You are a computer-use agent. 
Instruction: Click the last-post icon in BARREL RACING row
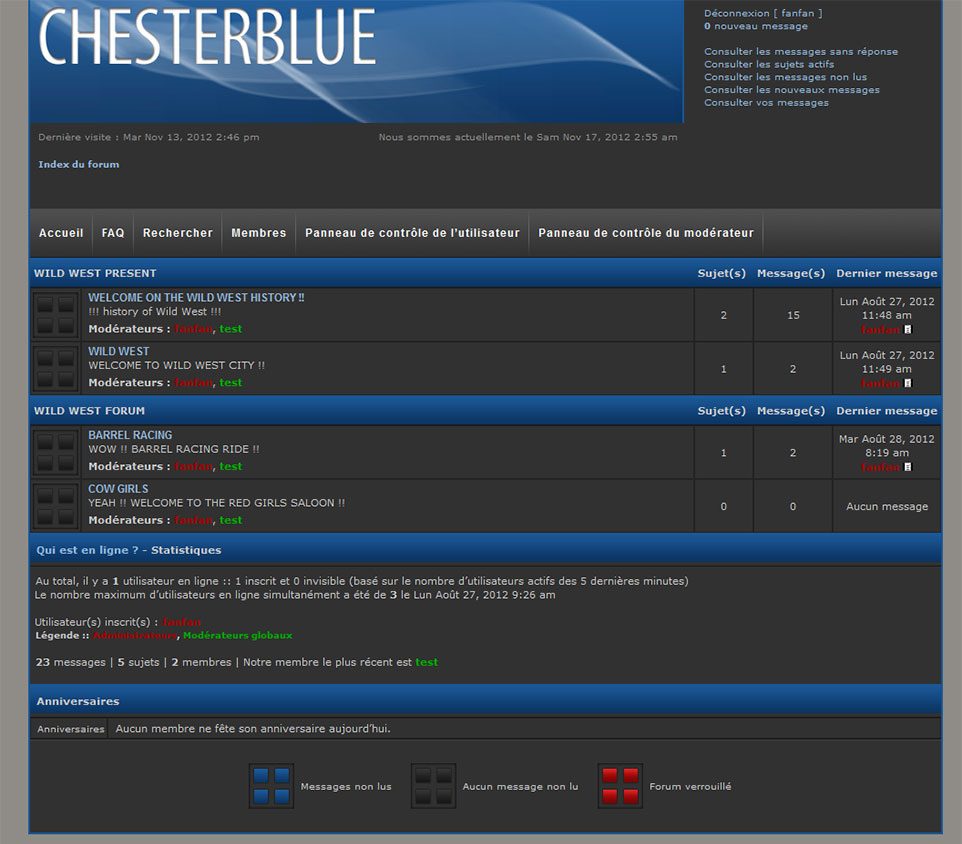click(x=908, y=467)
